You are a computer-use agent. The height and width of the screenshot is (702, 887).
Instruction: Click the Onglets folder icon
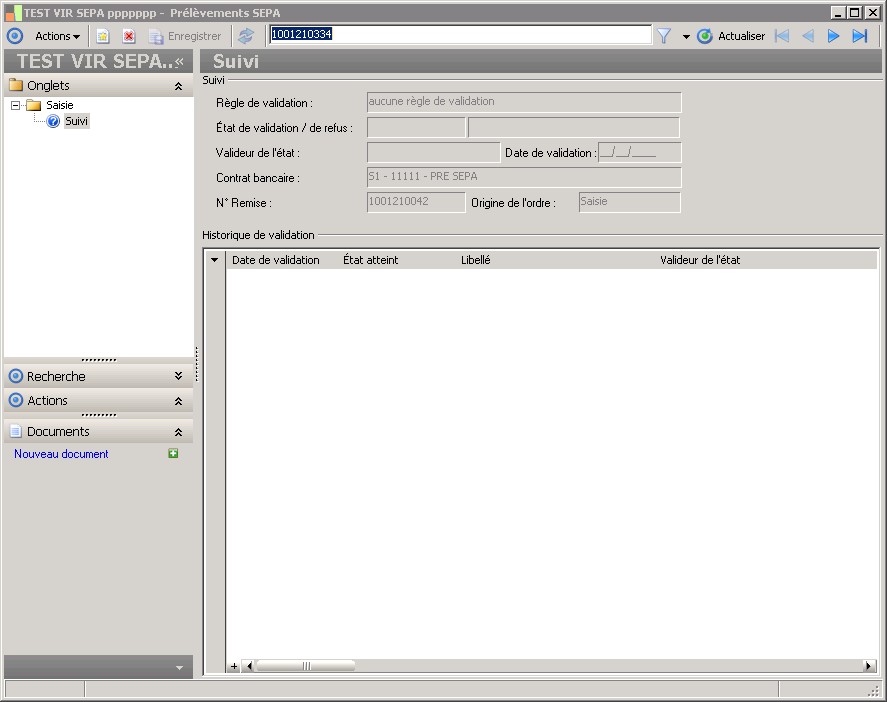(16, 85)
